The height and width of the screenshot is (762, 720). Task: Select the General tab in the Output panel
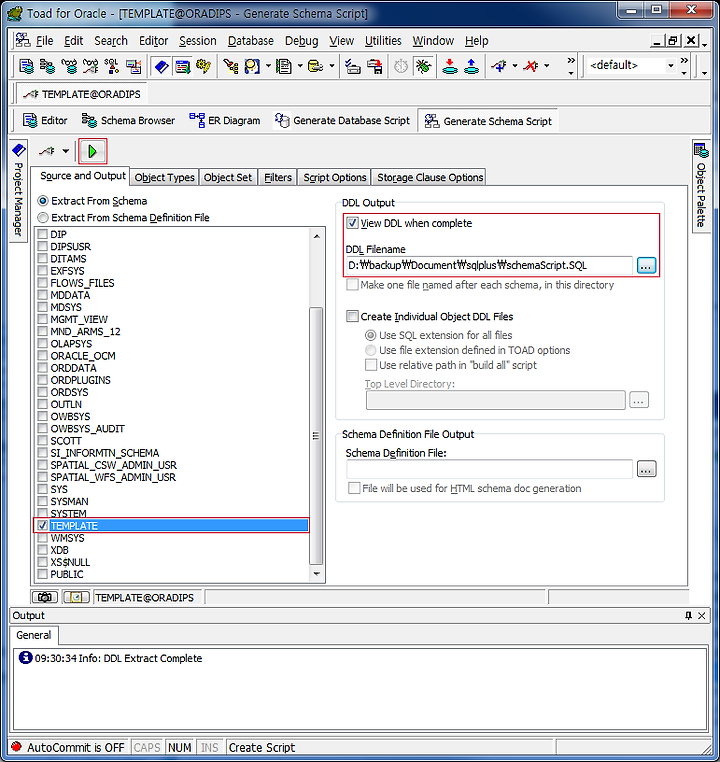click(x=34, y=635)
